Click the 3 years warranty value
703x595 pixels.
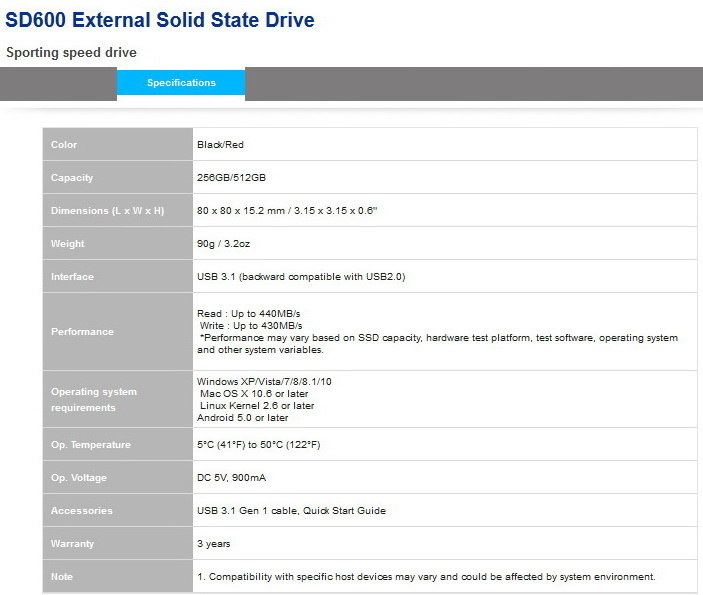[x=213, y=544]
